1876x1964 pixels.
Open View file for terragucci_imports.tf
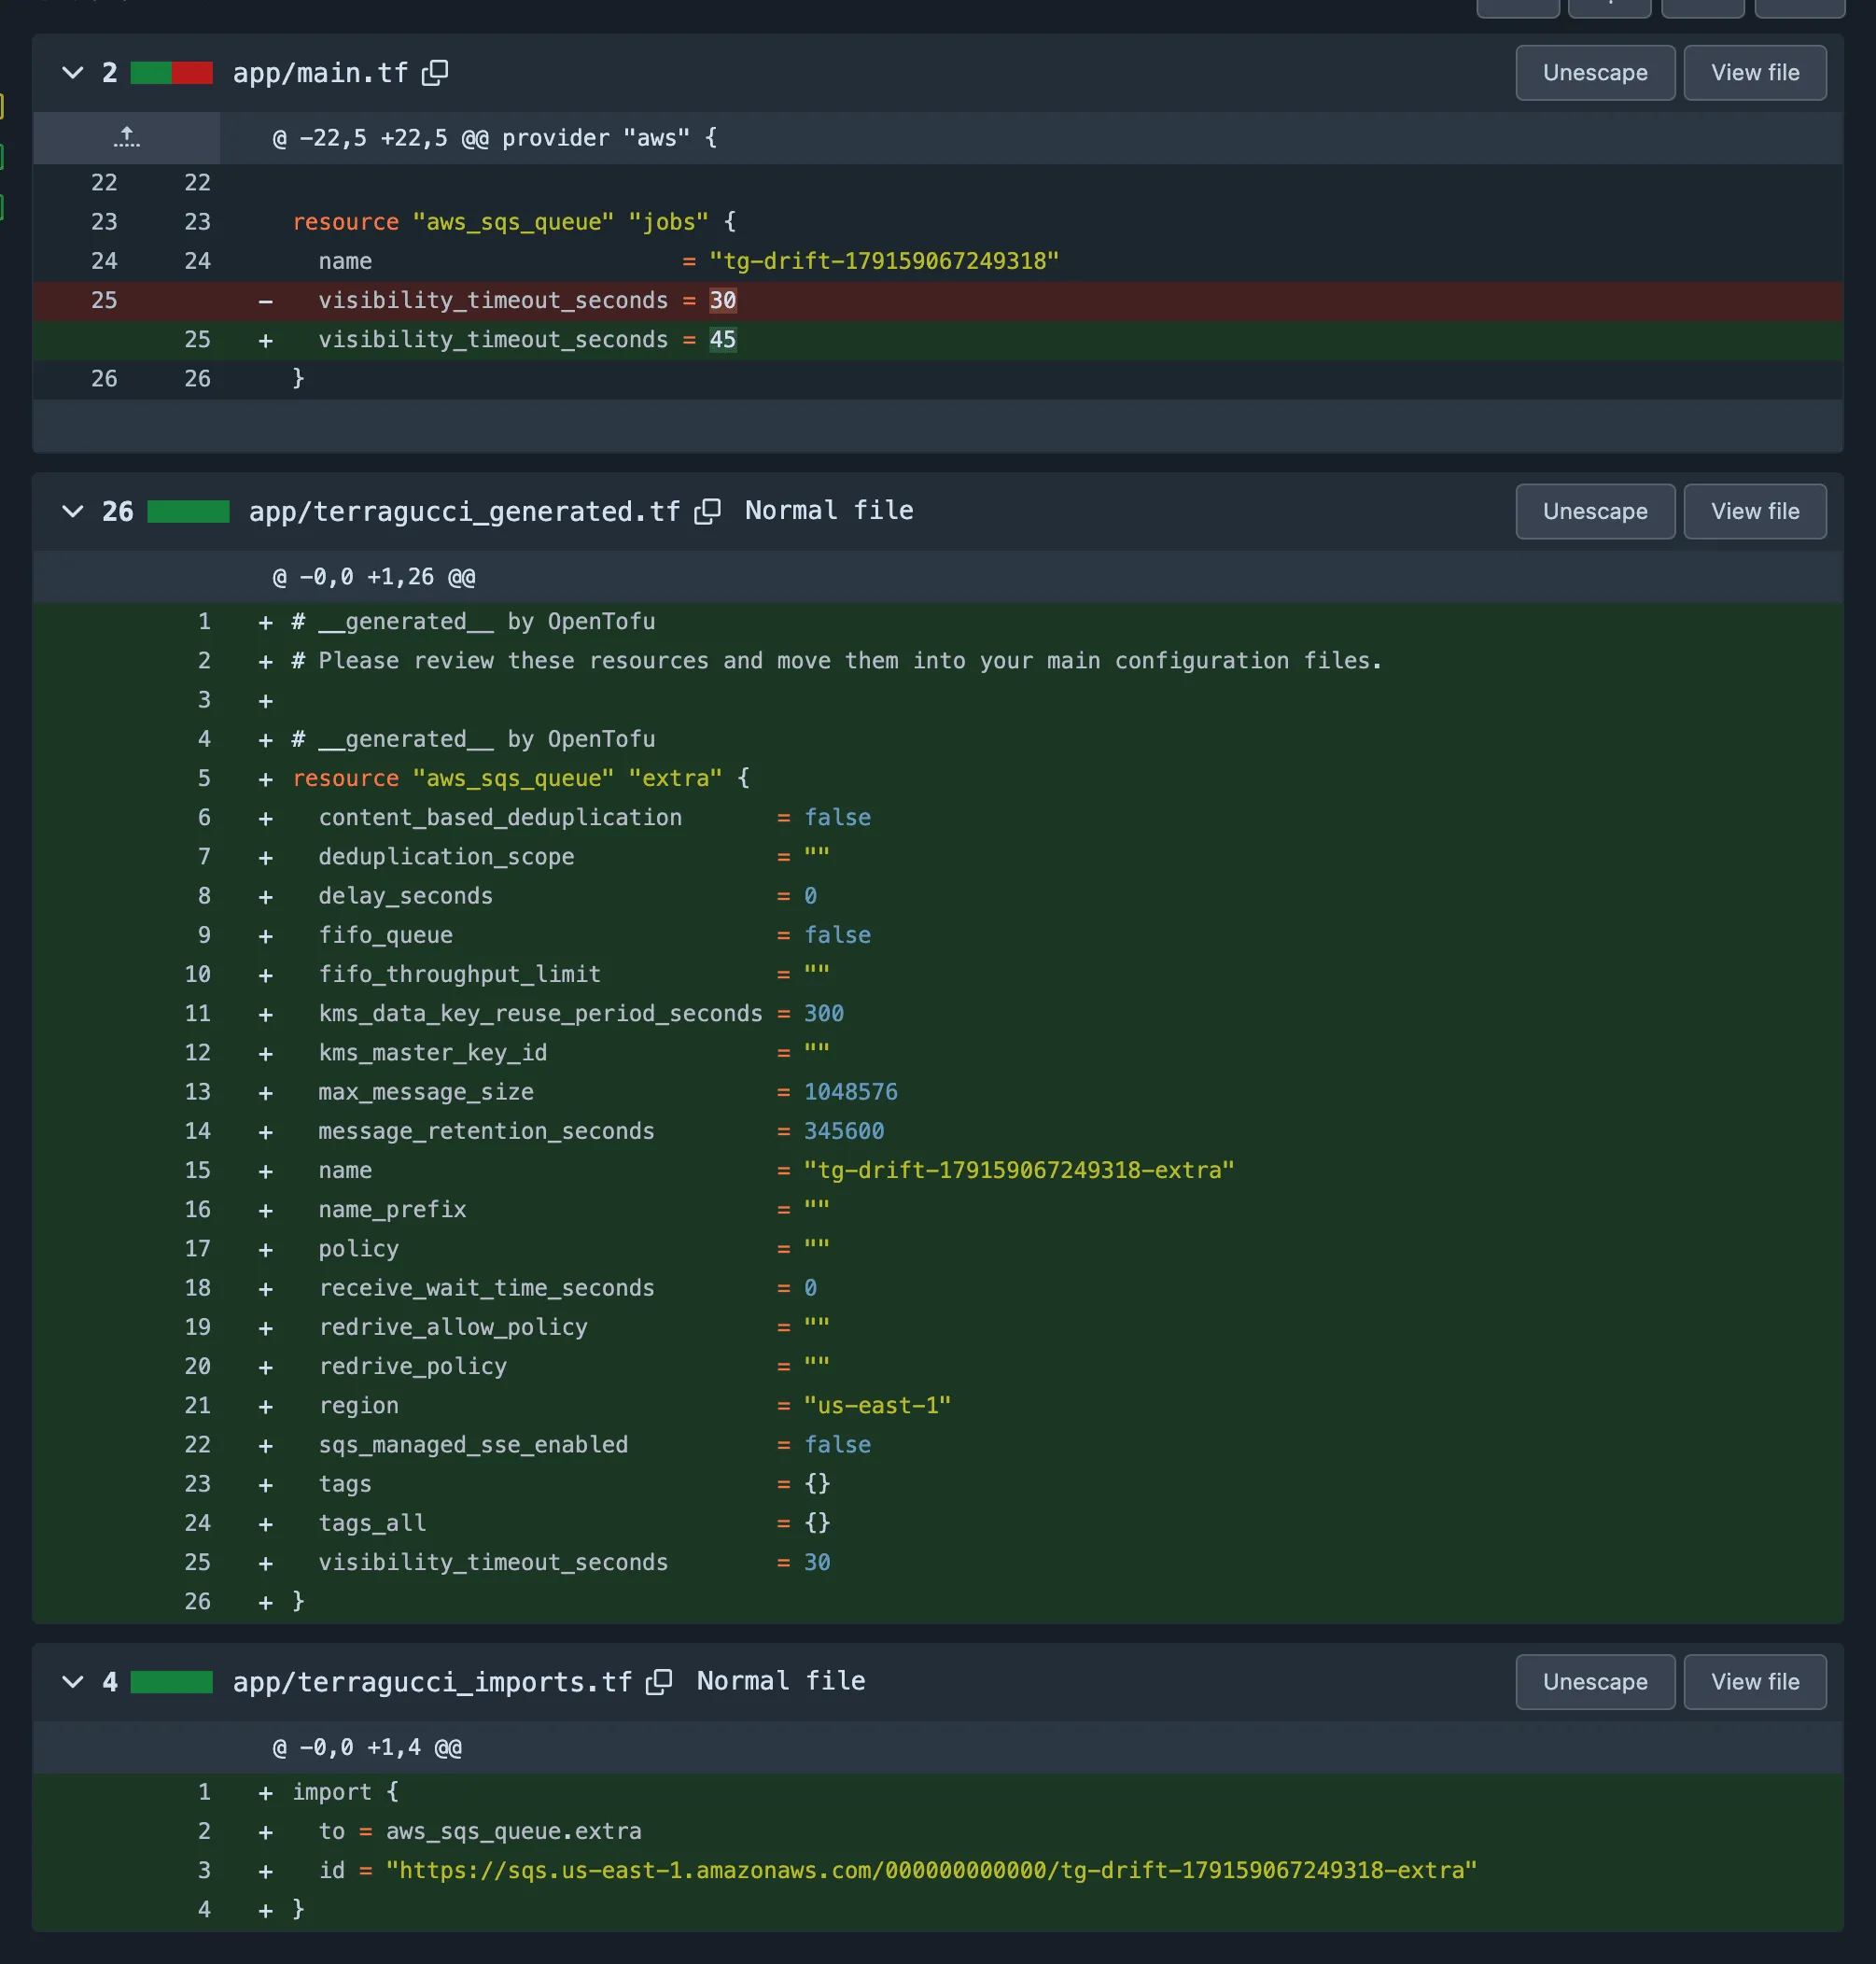tap(1755, 1682)
